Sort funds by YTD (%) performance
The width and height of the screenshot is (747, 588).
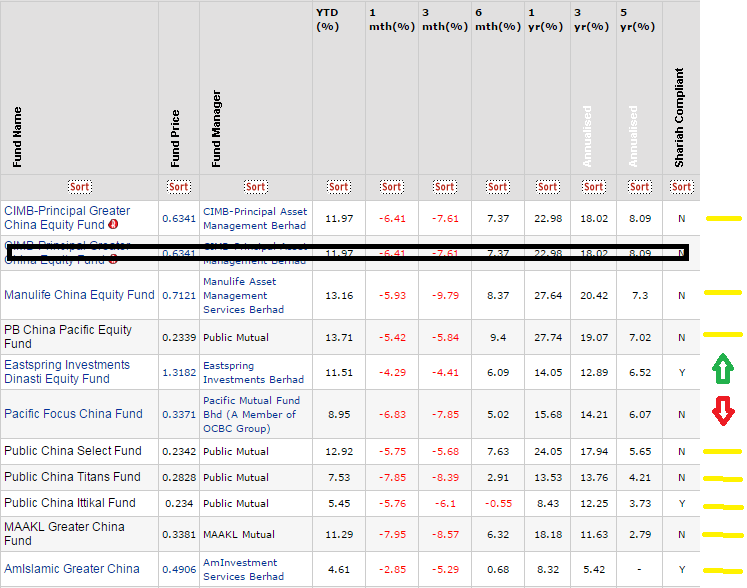pyautogui.click(x=339, y=187)
